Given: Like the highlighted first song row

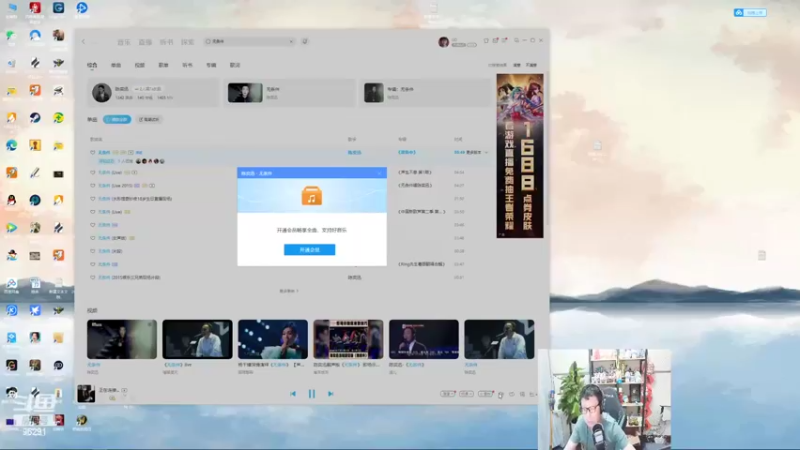Looking at the screenshot, I should click(92, 152).
